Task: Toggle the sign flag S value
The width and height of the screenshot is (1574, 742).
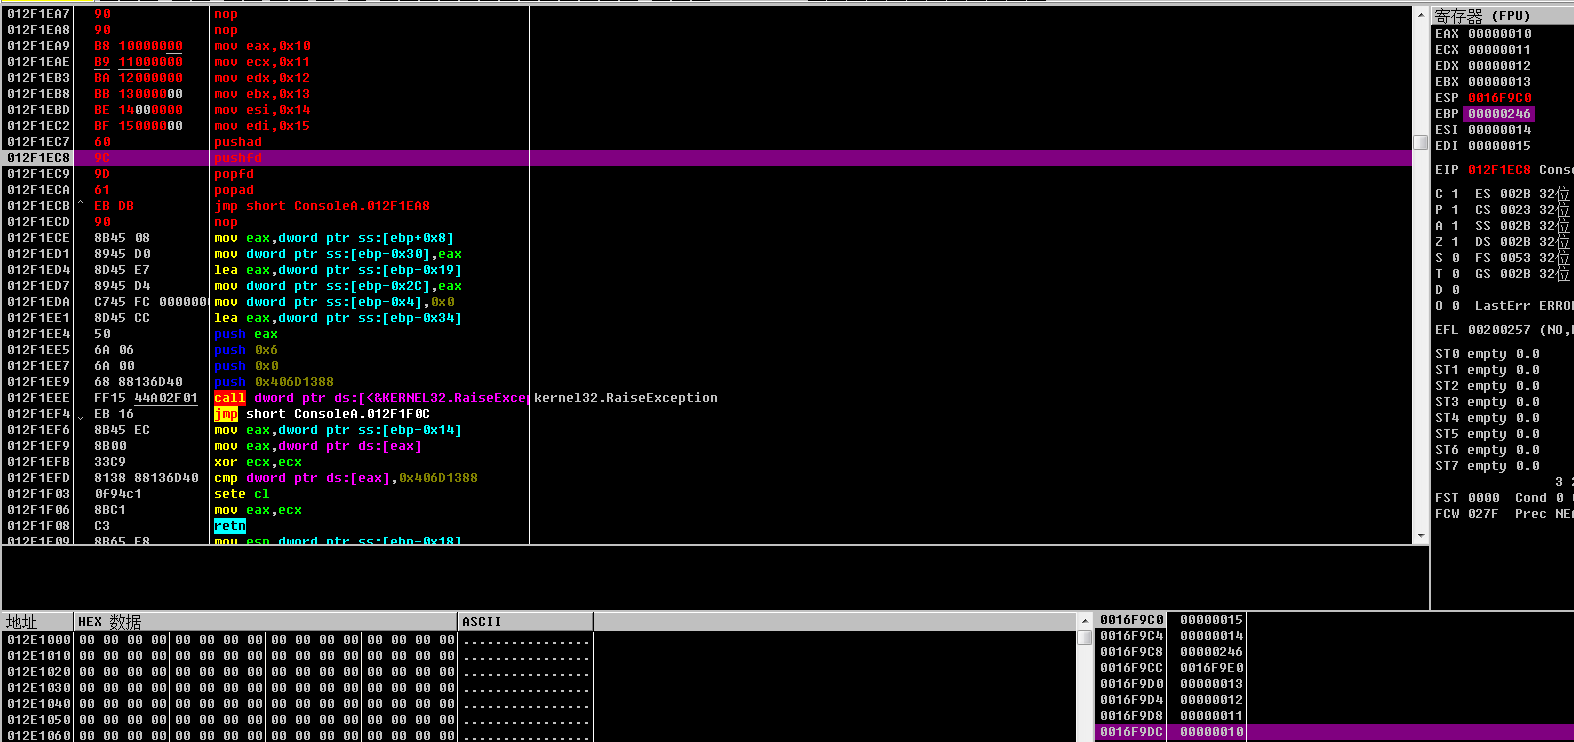Action: pyautogui.click(x=1455, y=258)
